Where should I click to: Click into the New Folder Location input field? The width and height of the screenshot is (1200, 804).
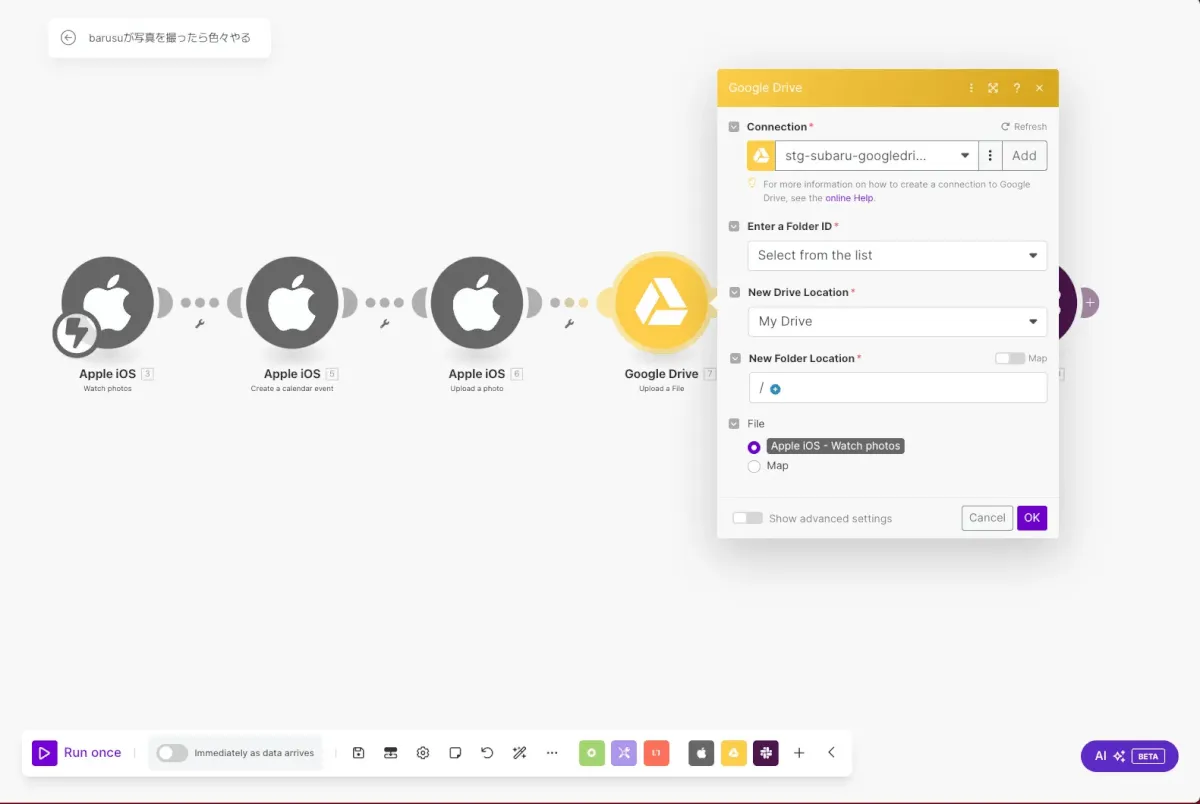897,387
